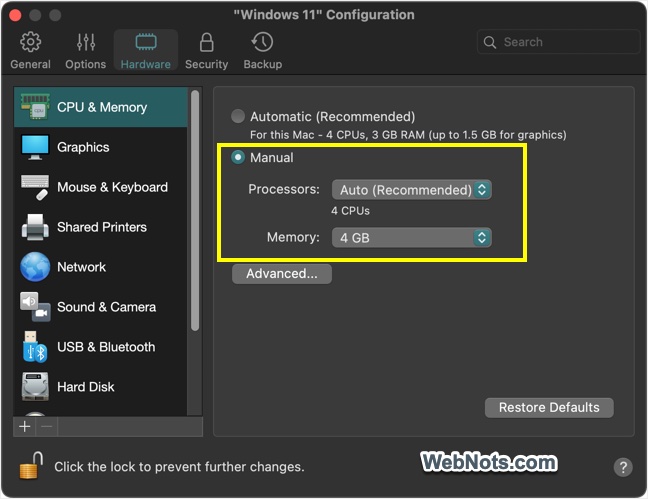Click the hardware list scrollbar
The image size is (648, 499).
click(195, 211)
